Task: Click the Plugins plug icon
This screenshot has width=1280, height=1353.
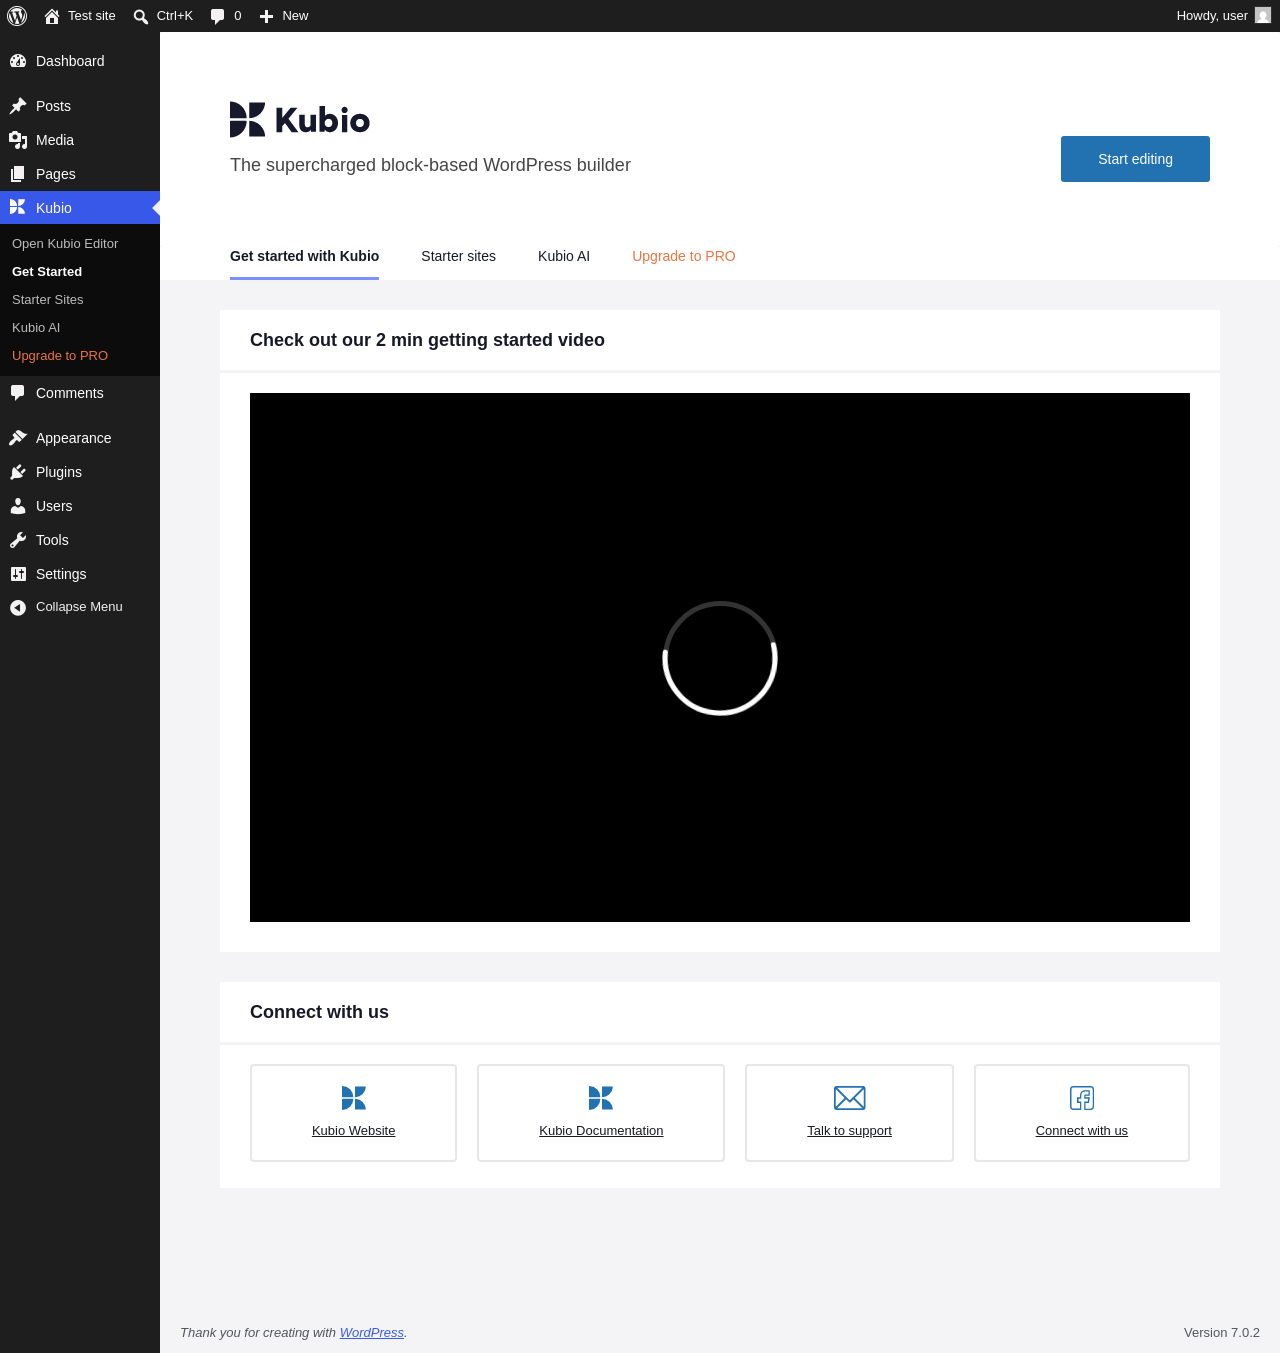Action: [x=18, y=472]
